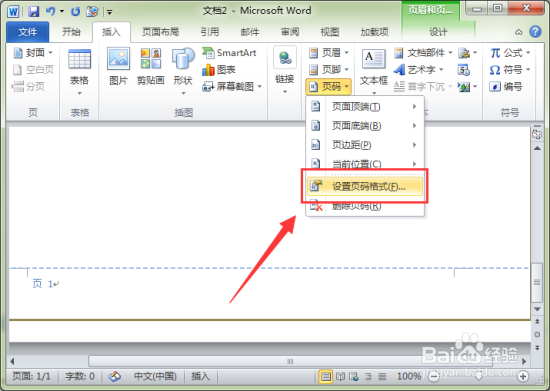Click 页面: 1/1 in status bar
Image resolution: width=550 pixels, height=391 pixels.
pyautogui.click(x=32, y=376)
